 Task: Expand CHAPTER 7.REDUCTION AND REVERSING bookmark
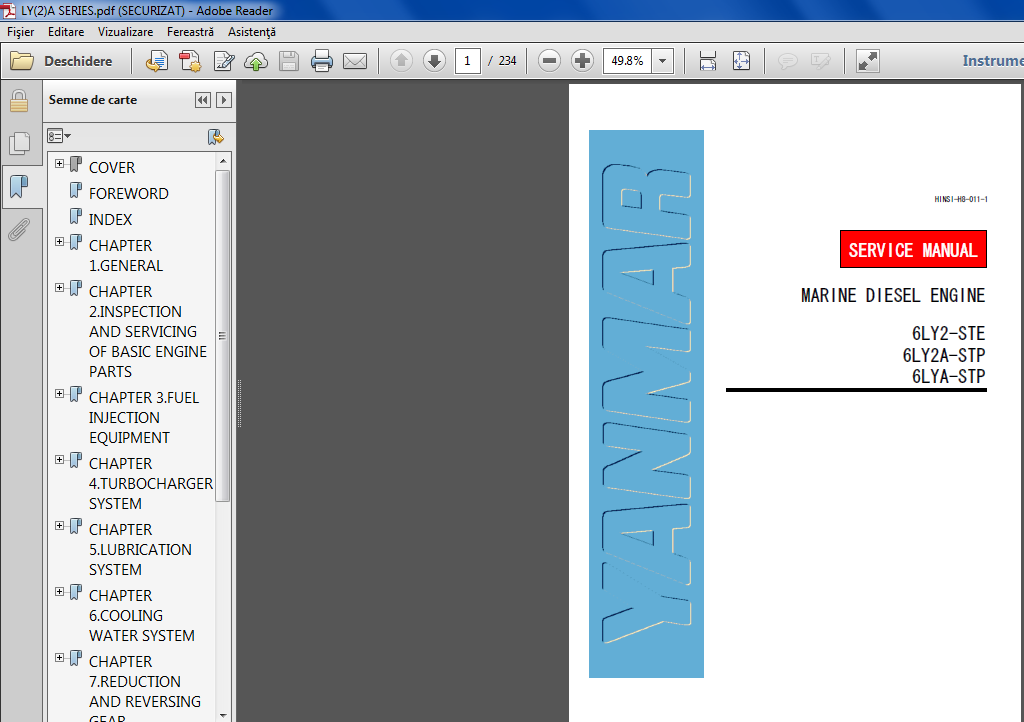59,657
